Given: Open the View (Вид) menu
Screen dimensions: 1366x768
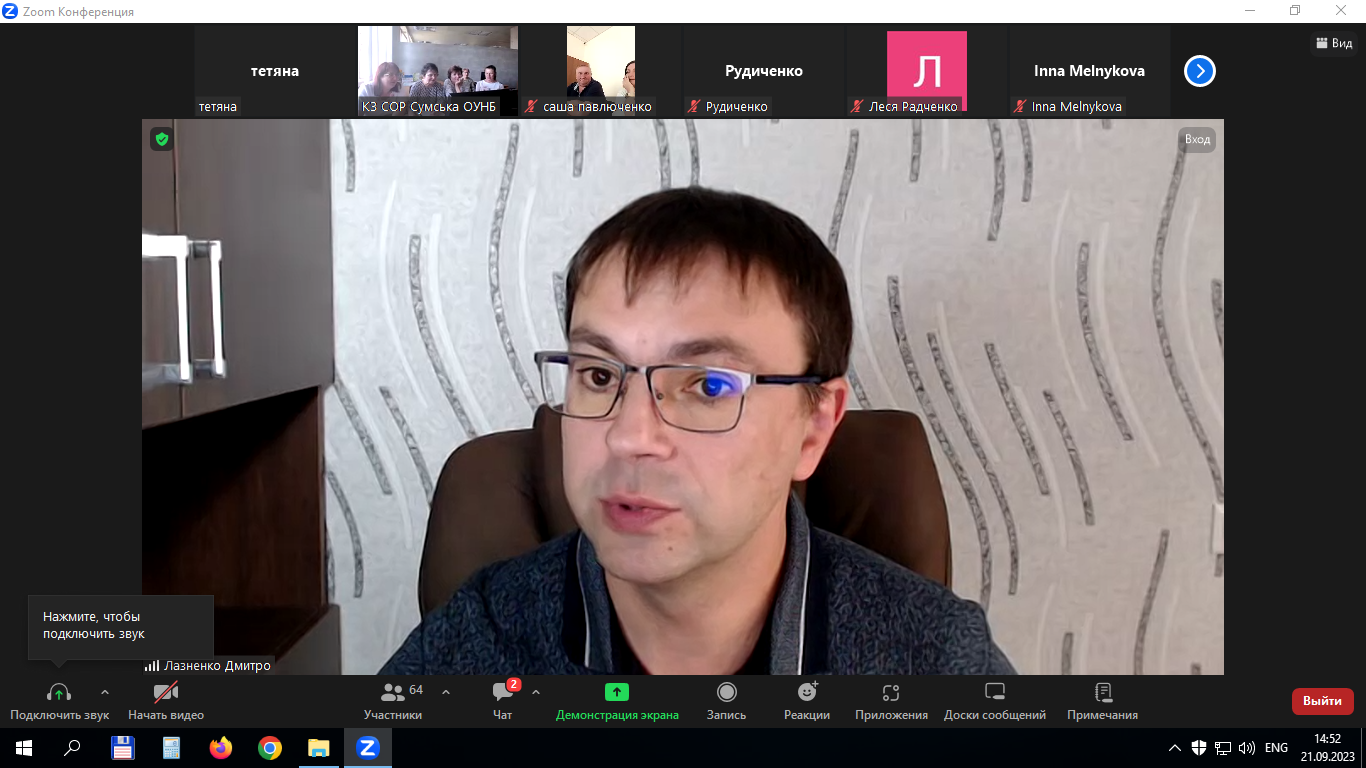Looking at the screenshot, I should [x=1334, y=43].
